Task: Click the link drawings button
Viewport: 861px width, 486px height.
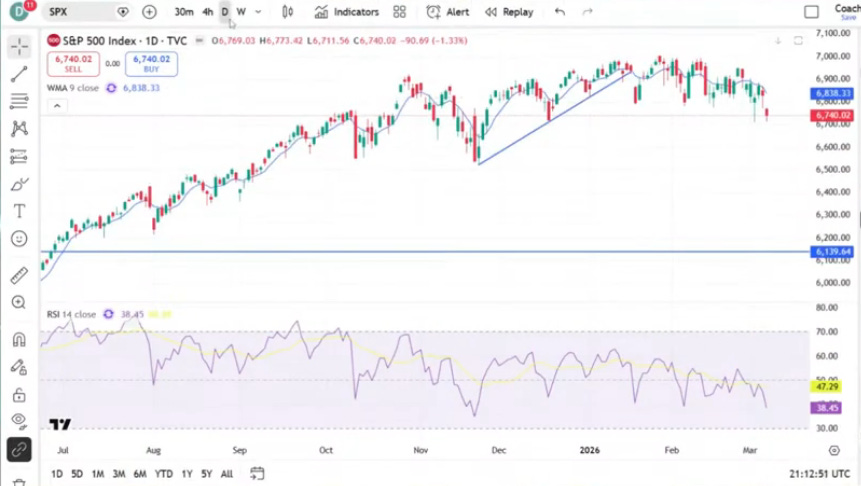Action: [19, 450]
